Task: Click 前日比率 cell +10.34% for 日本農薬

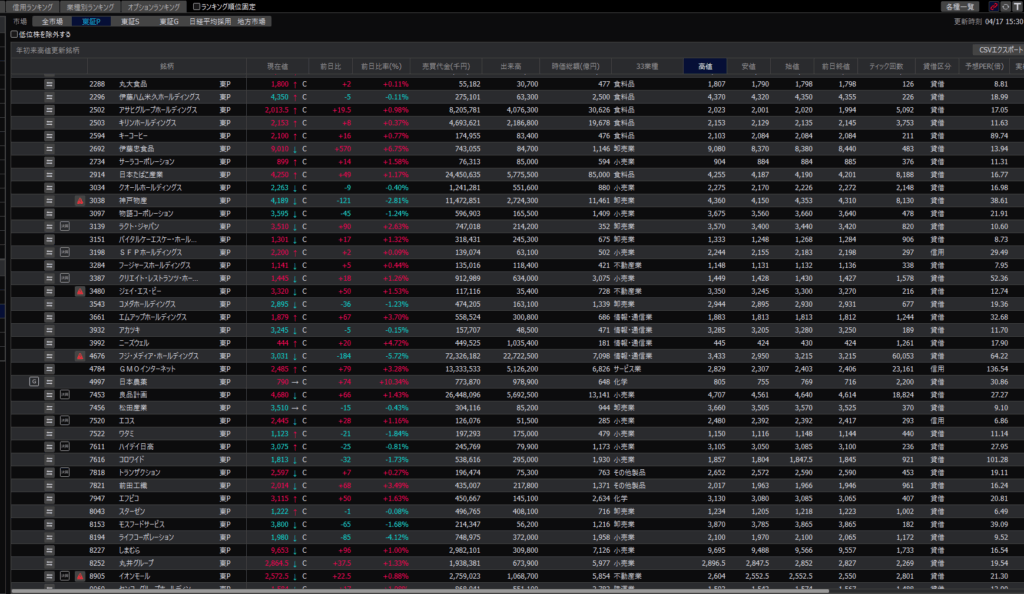Action: click(394, 382)
